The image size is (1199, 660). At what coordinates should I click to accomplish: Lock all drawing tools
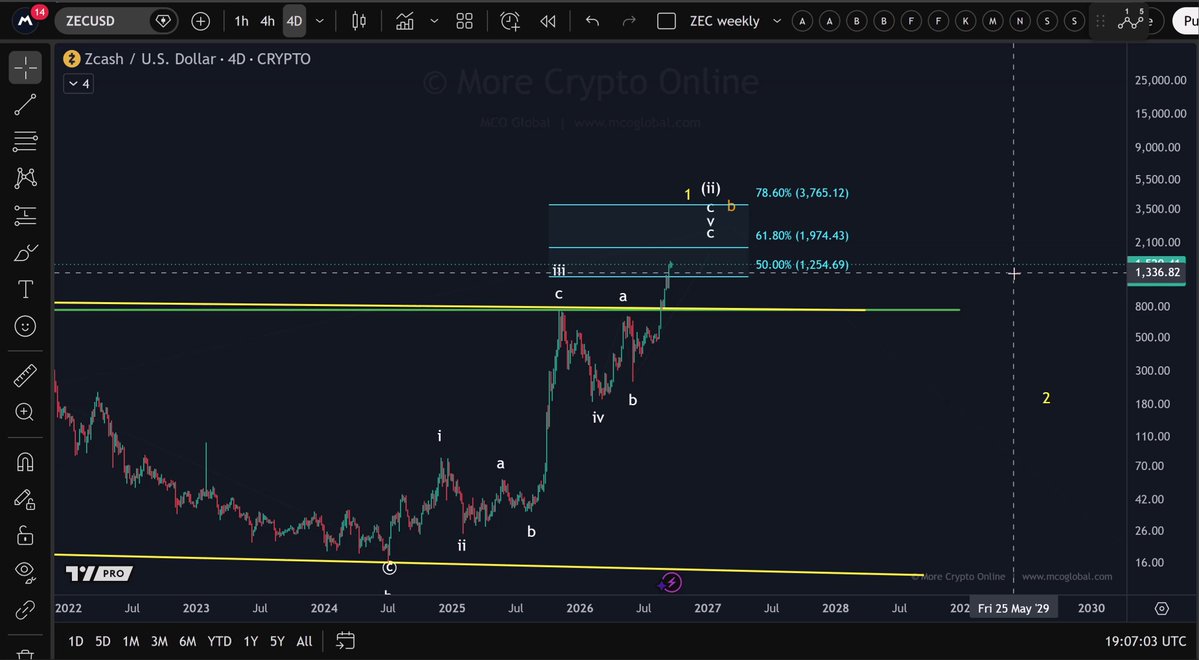click(25, 536)
